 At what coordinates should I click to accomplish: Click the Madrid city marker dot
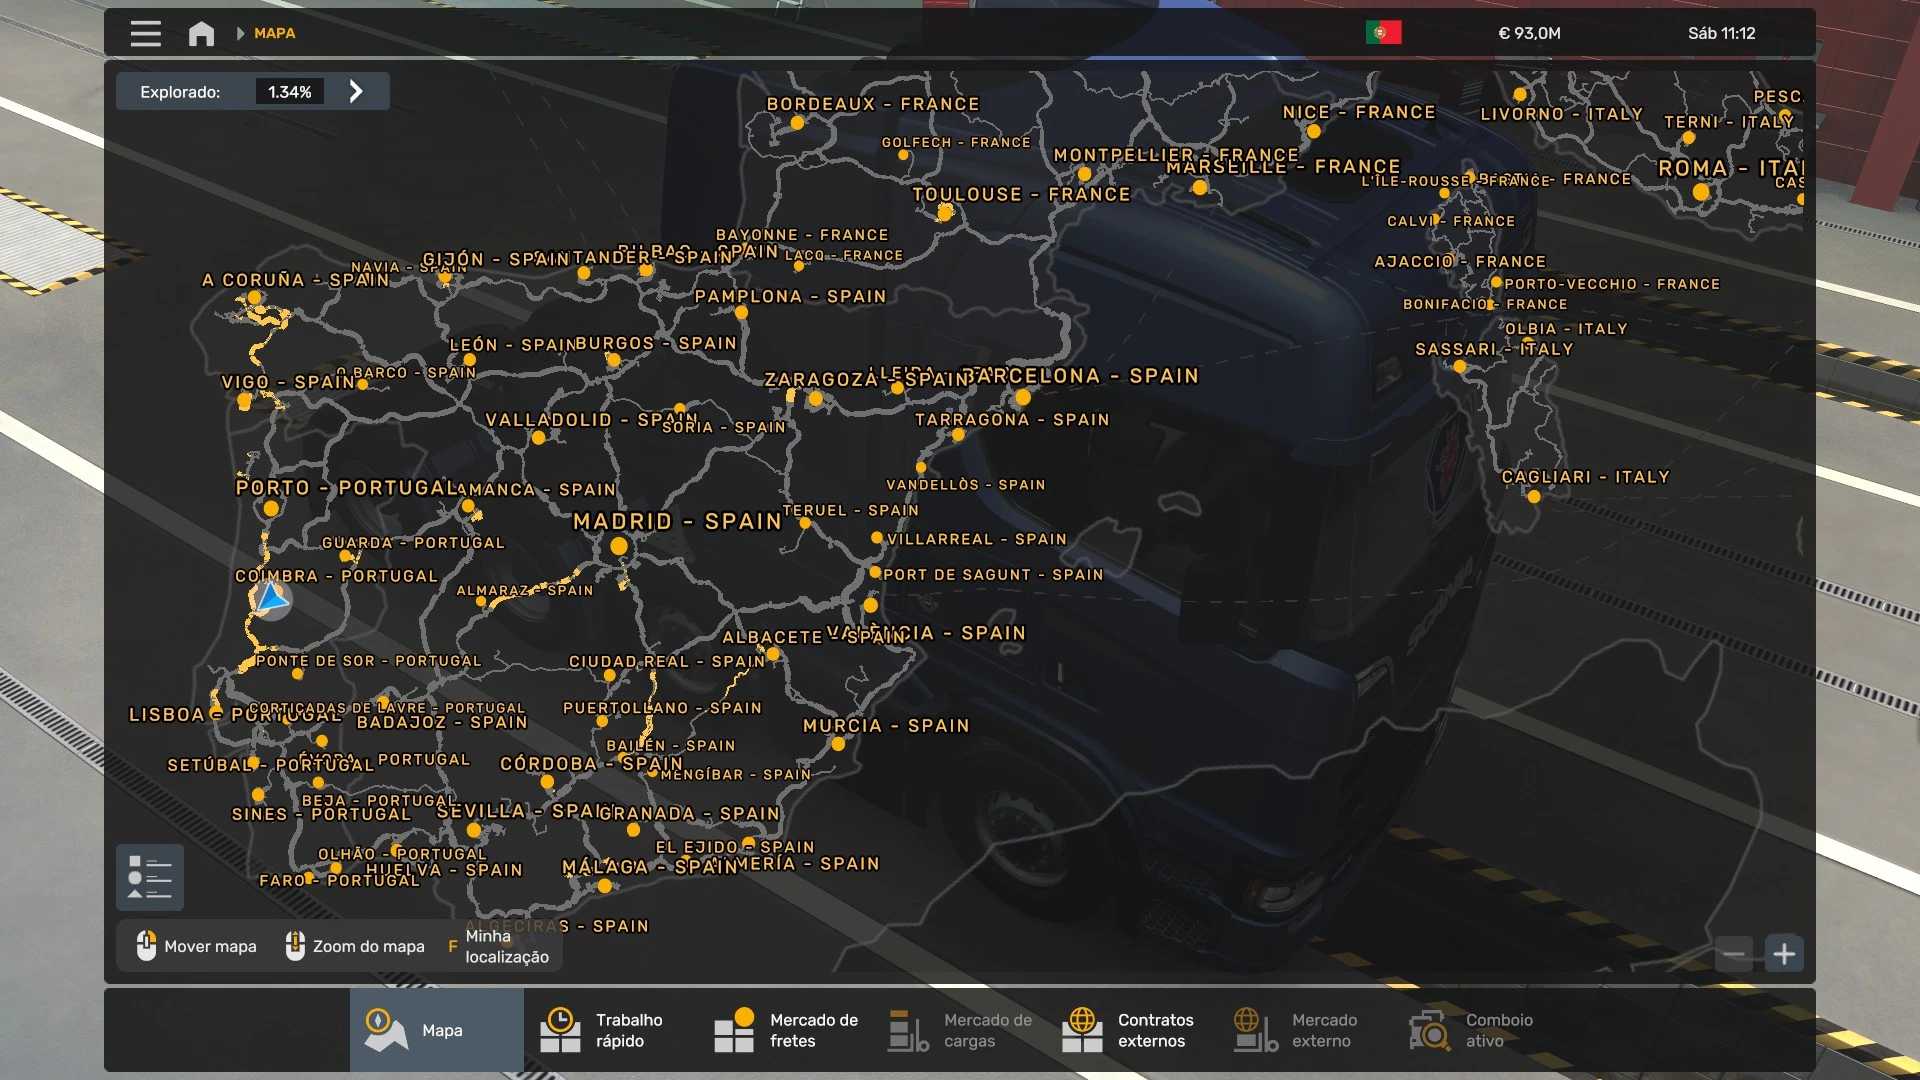(x=619, y=546)
